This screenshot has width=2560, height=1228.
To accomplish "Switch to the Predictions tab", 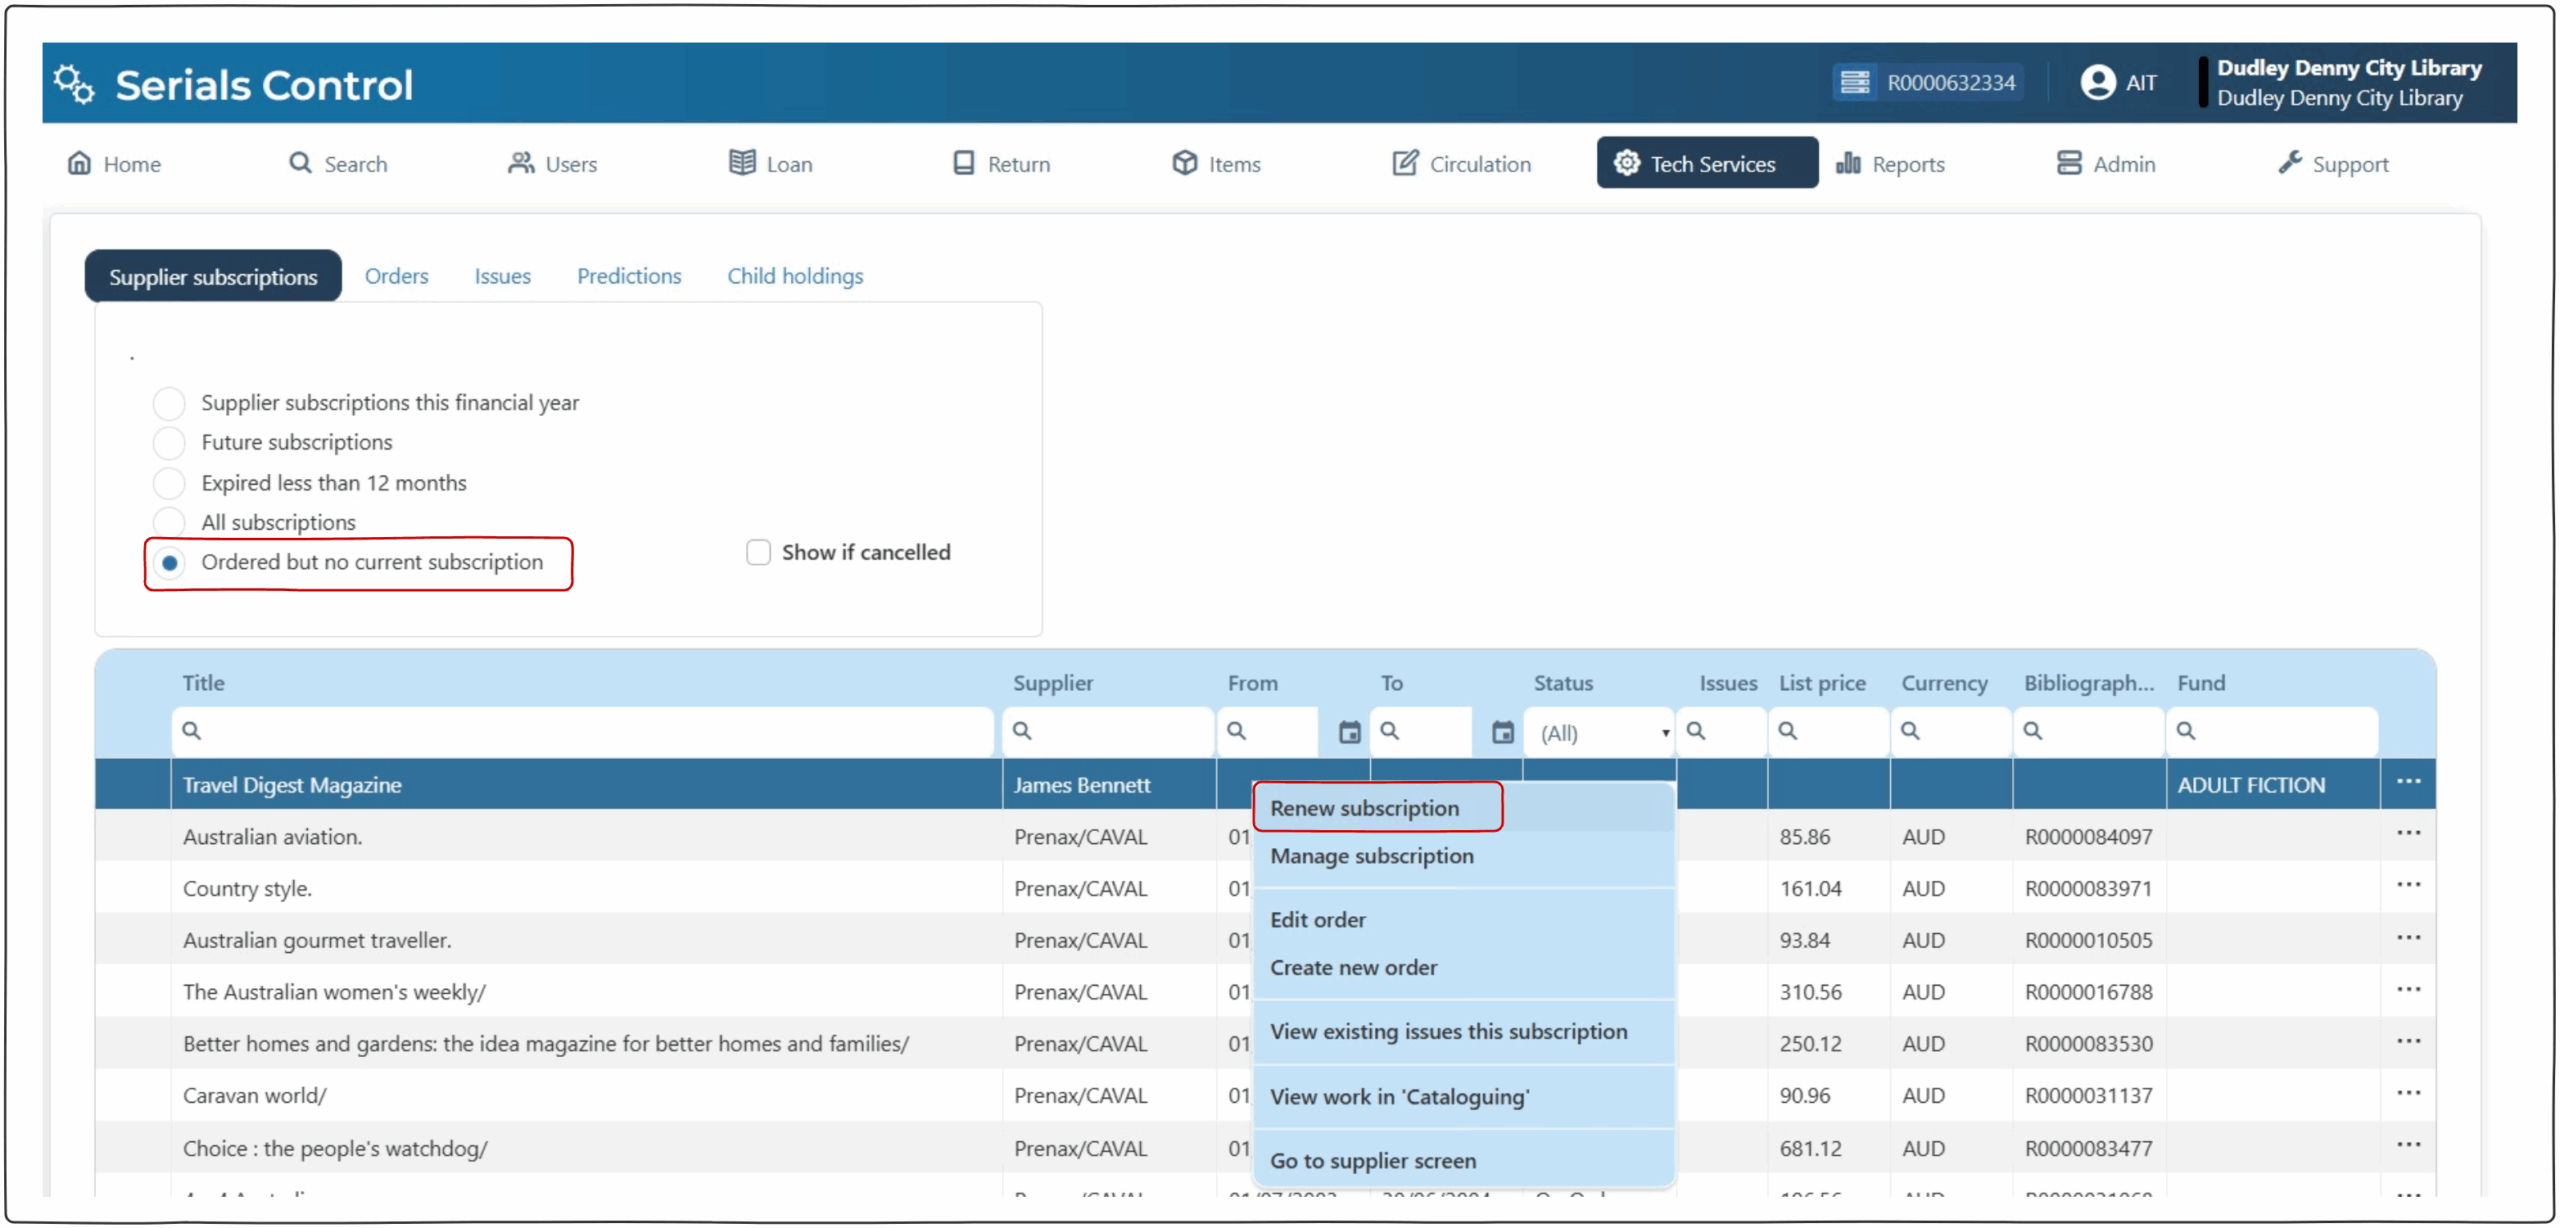I will 628,276.
